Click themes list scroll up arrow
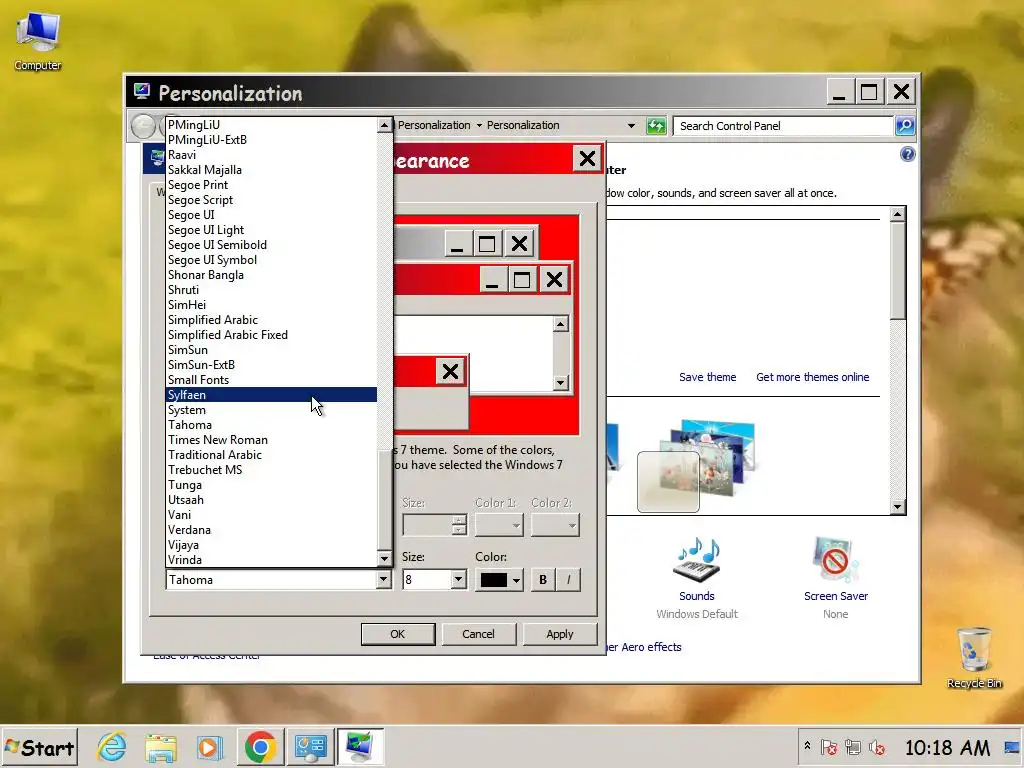The height and width of the screenshot is (768, 1024). 897,214
